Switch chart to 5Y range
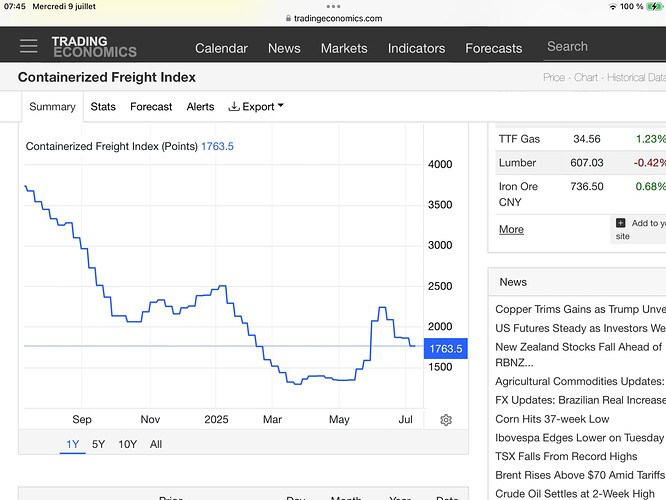This screenshot has height=500, width=666. tap(98, 444)
